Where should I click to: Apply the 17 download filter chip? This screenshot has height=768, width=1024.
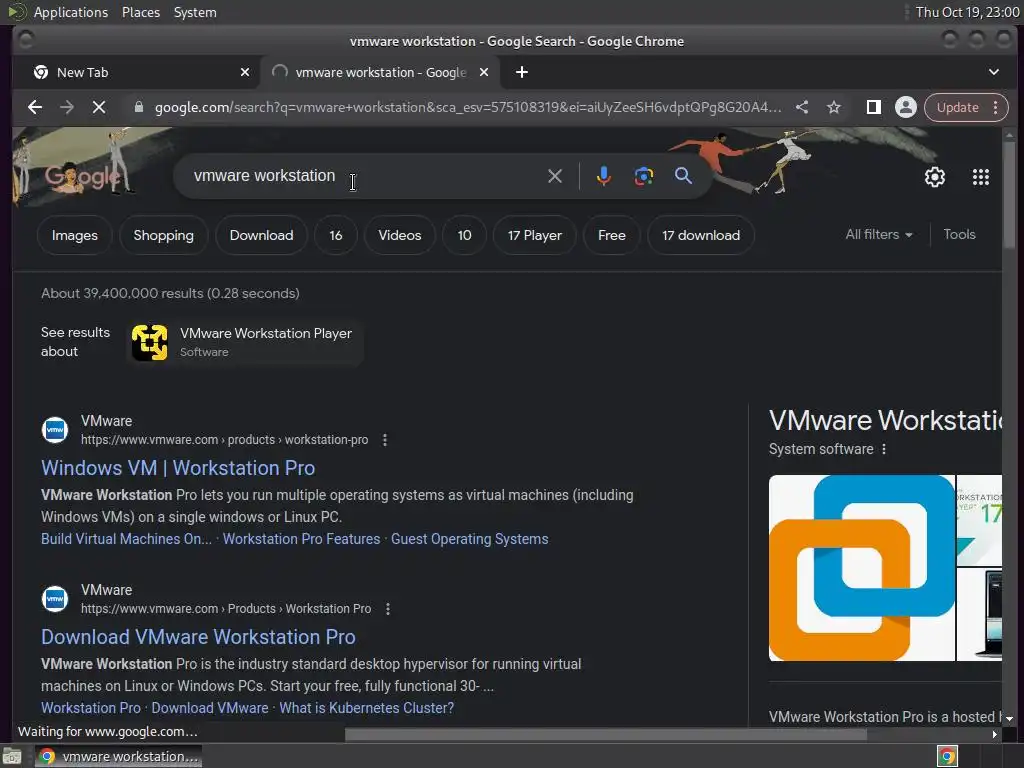701,236
